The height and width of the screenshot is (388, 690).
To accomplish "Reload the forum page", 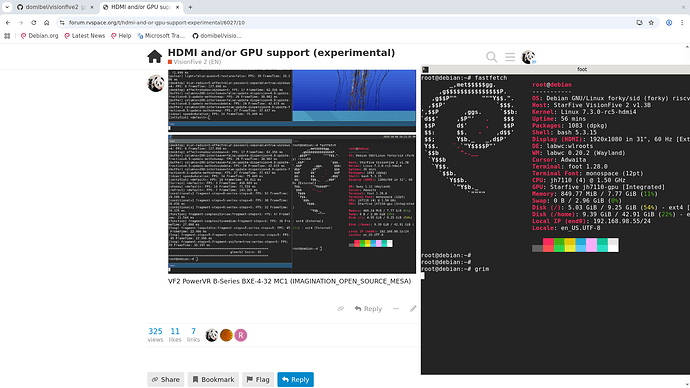I will pyautogui.click(x=33, y=22).
